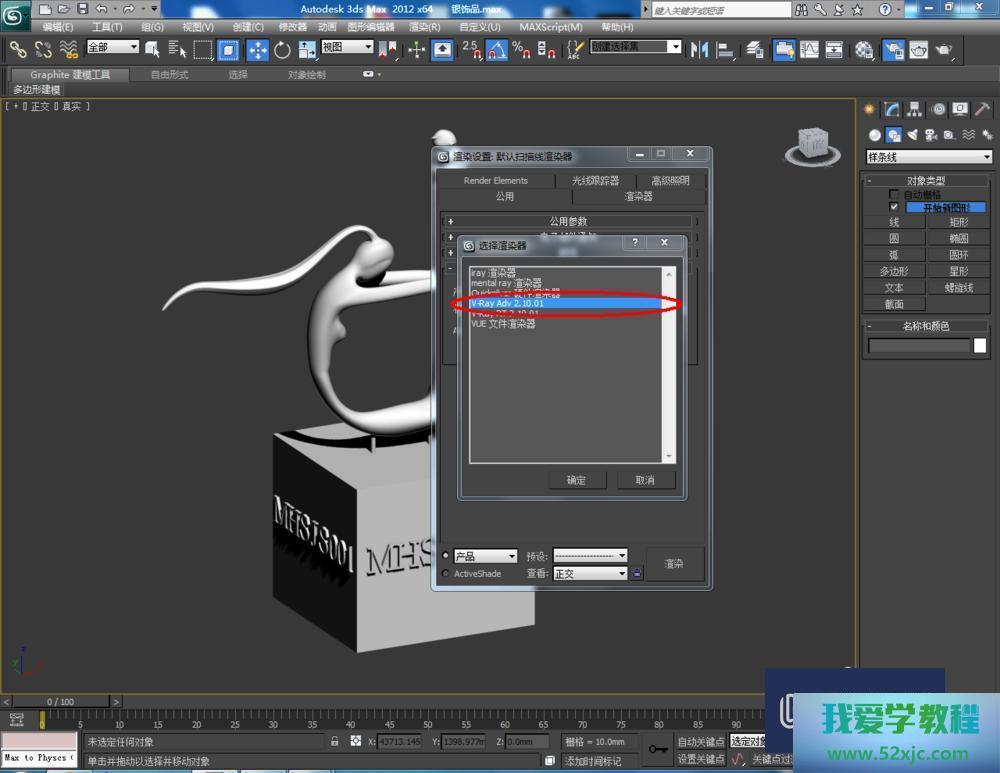Viewport: 1000px width, 773px height.
Task: Choose V-Ray Adv 2.10.01 in renderer list
Action: pyautogui.click(x=510, y=303)
